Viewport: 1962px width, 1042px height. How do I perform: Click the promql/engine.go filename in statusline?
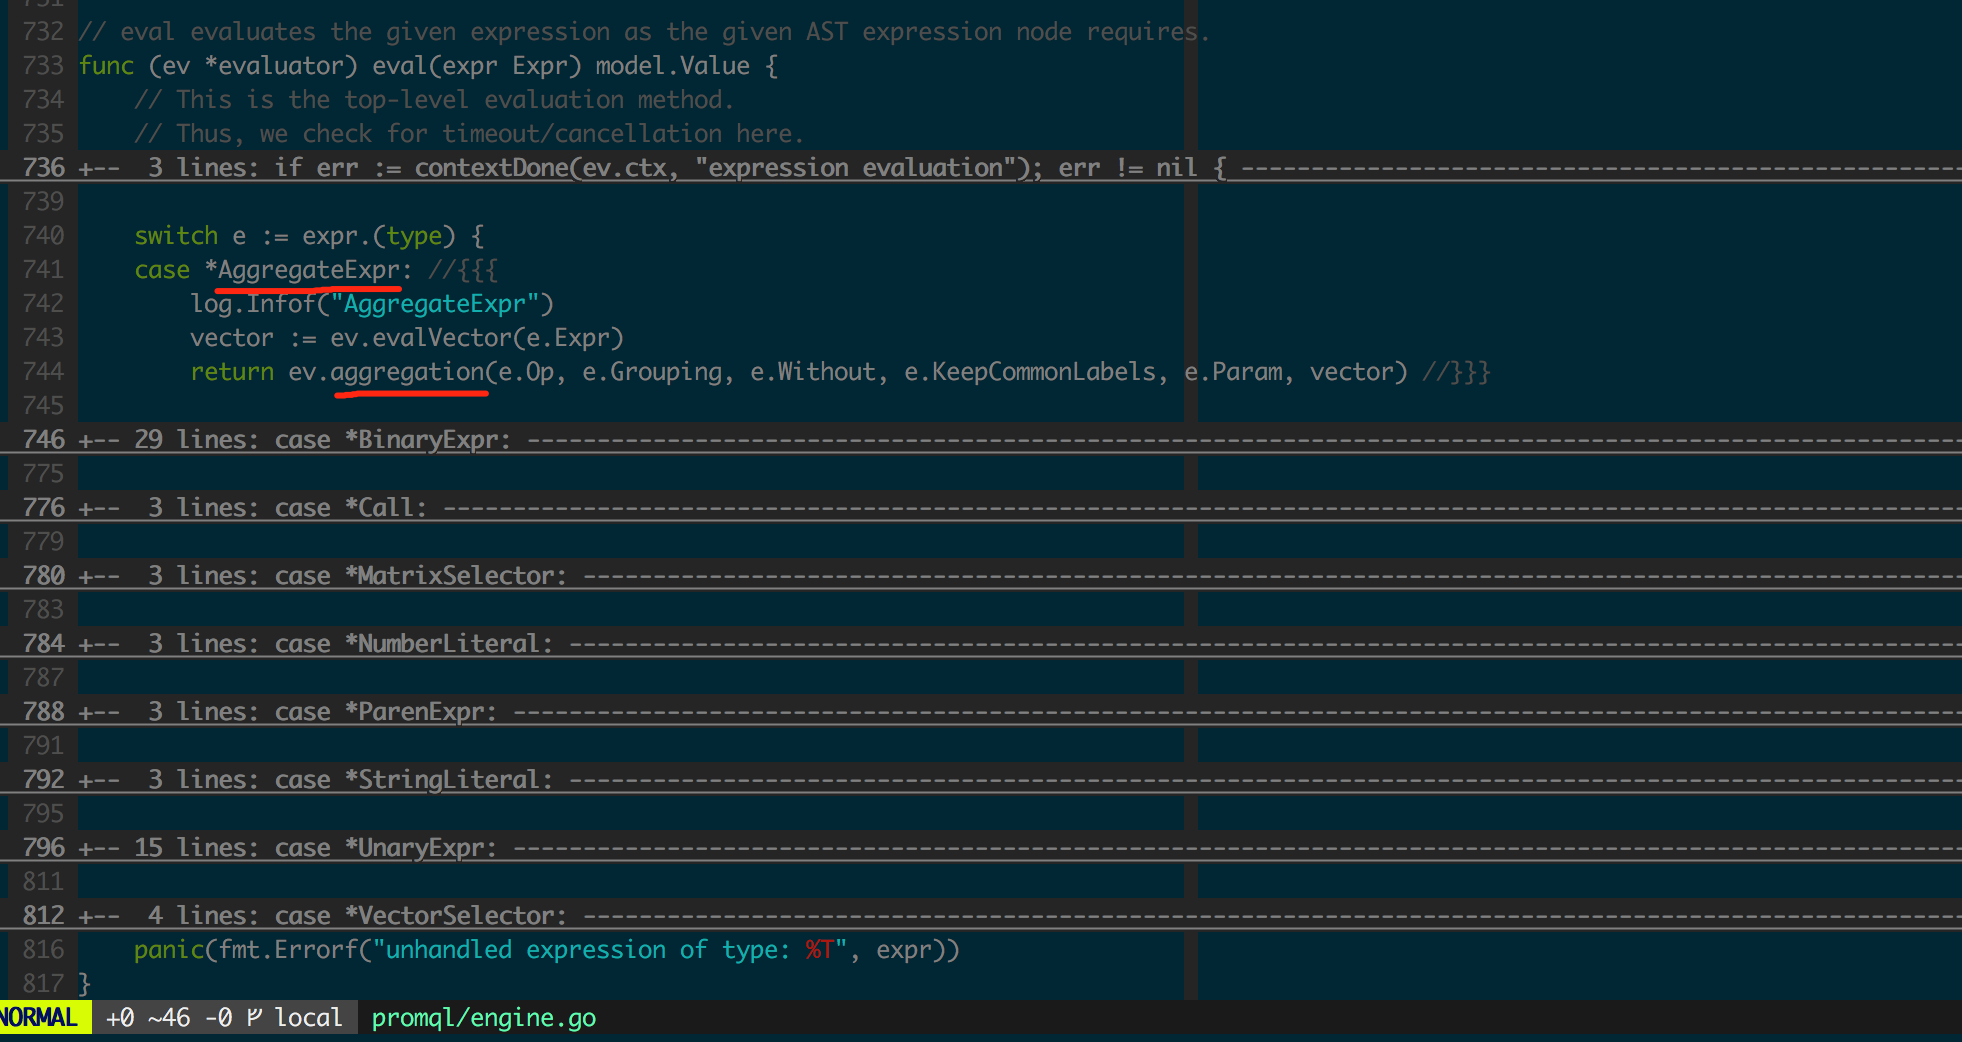(x=483, y=1018)
